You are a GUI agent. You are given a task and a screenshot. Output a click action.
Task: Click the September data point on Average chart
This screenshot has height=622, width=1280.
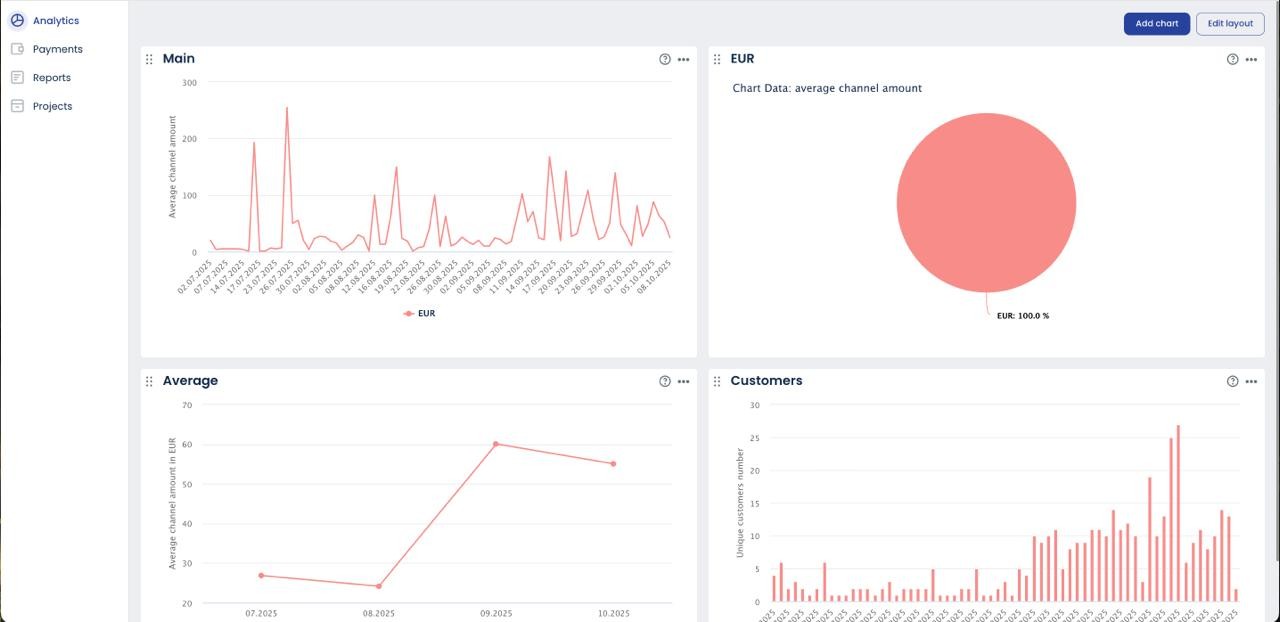click(x=498, y=444)
